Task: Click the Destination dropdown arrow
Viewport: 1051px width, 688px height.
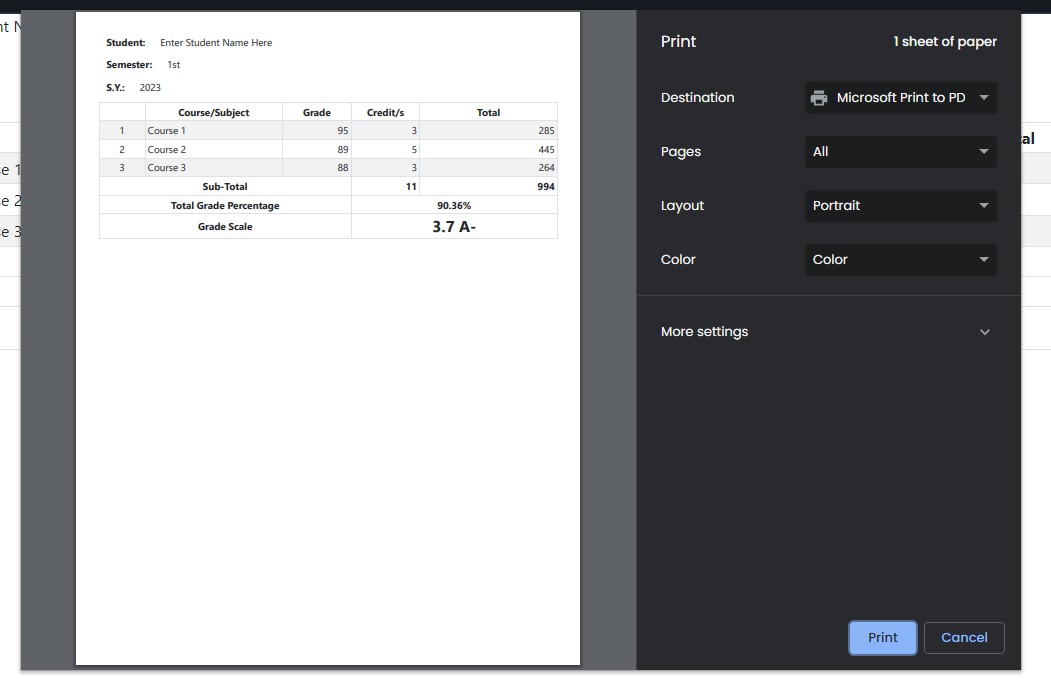Action: click(984, 97)
